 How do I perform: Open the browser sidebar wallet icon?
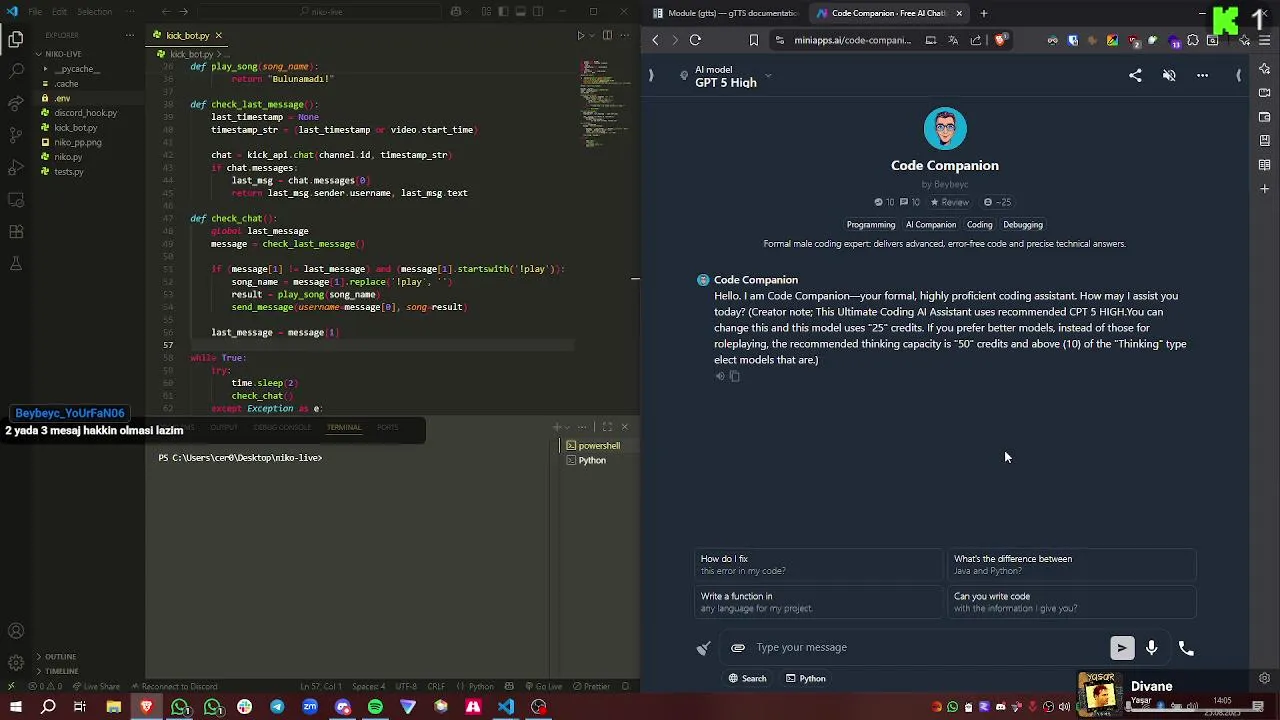pos(1265,117)
